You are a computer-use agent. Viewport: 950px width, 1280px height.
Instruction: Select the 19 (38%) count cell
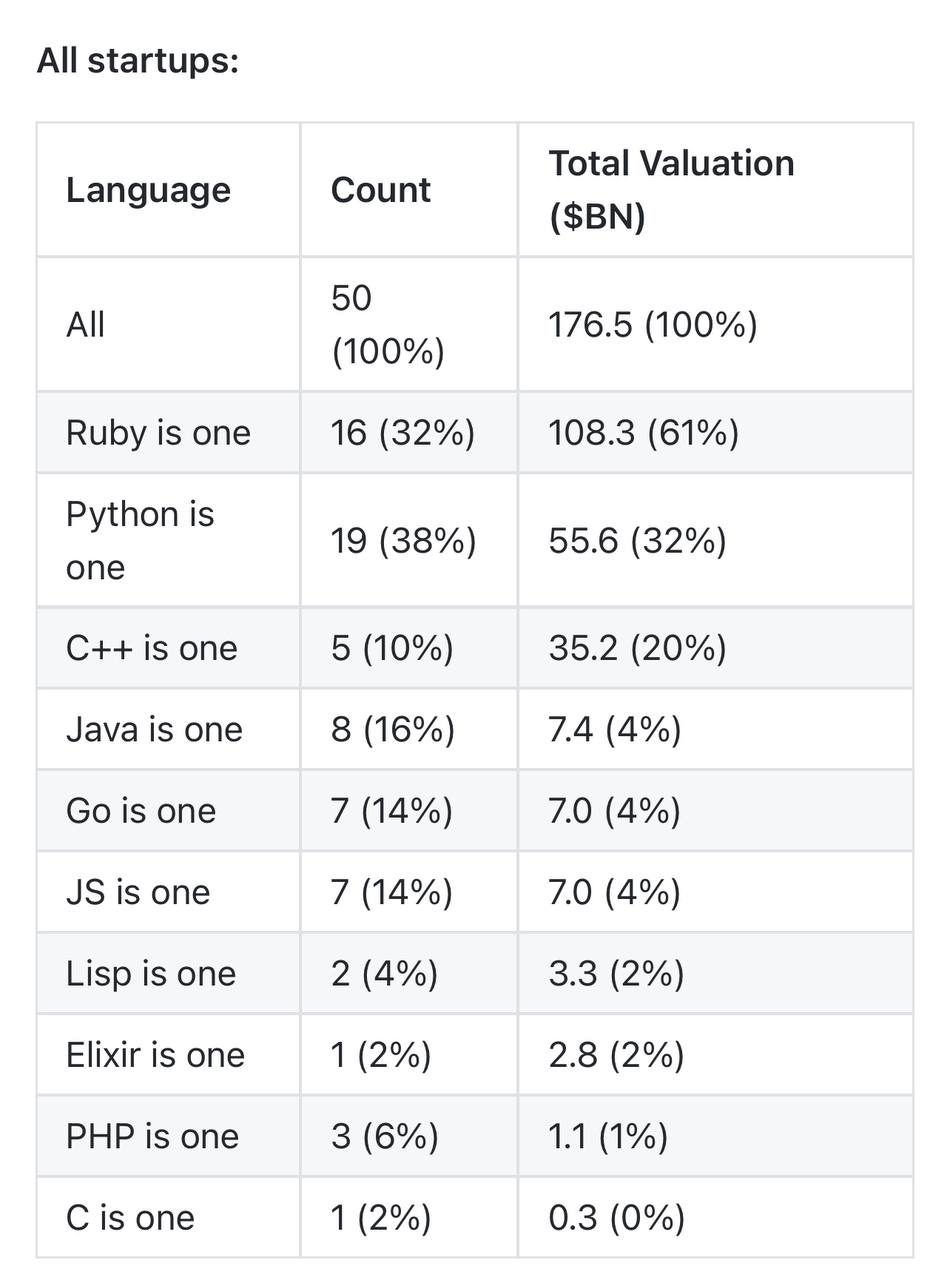pyautogui.click(x=403, y=541)
